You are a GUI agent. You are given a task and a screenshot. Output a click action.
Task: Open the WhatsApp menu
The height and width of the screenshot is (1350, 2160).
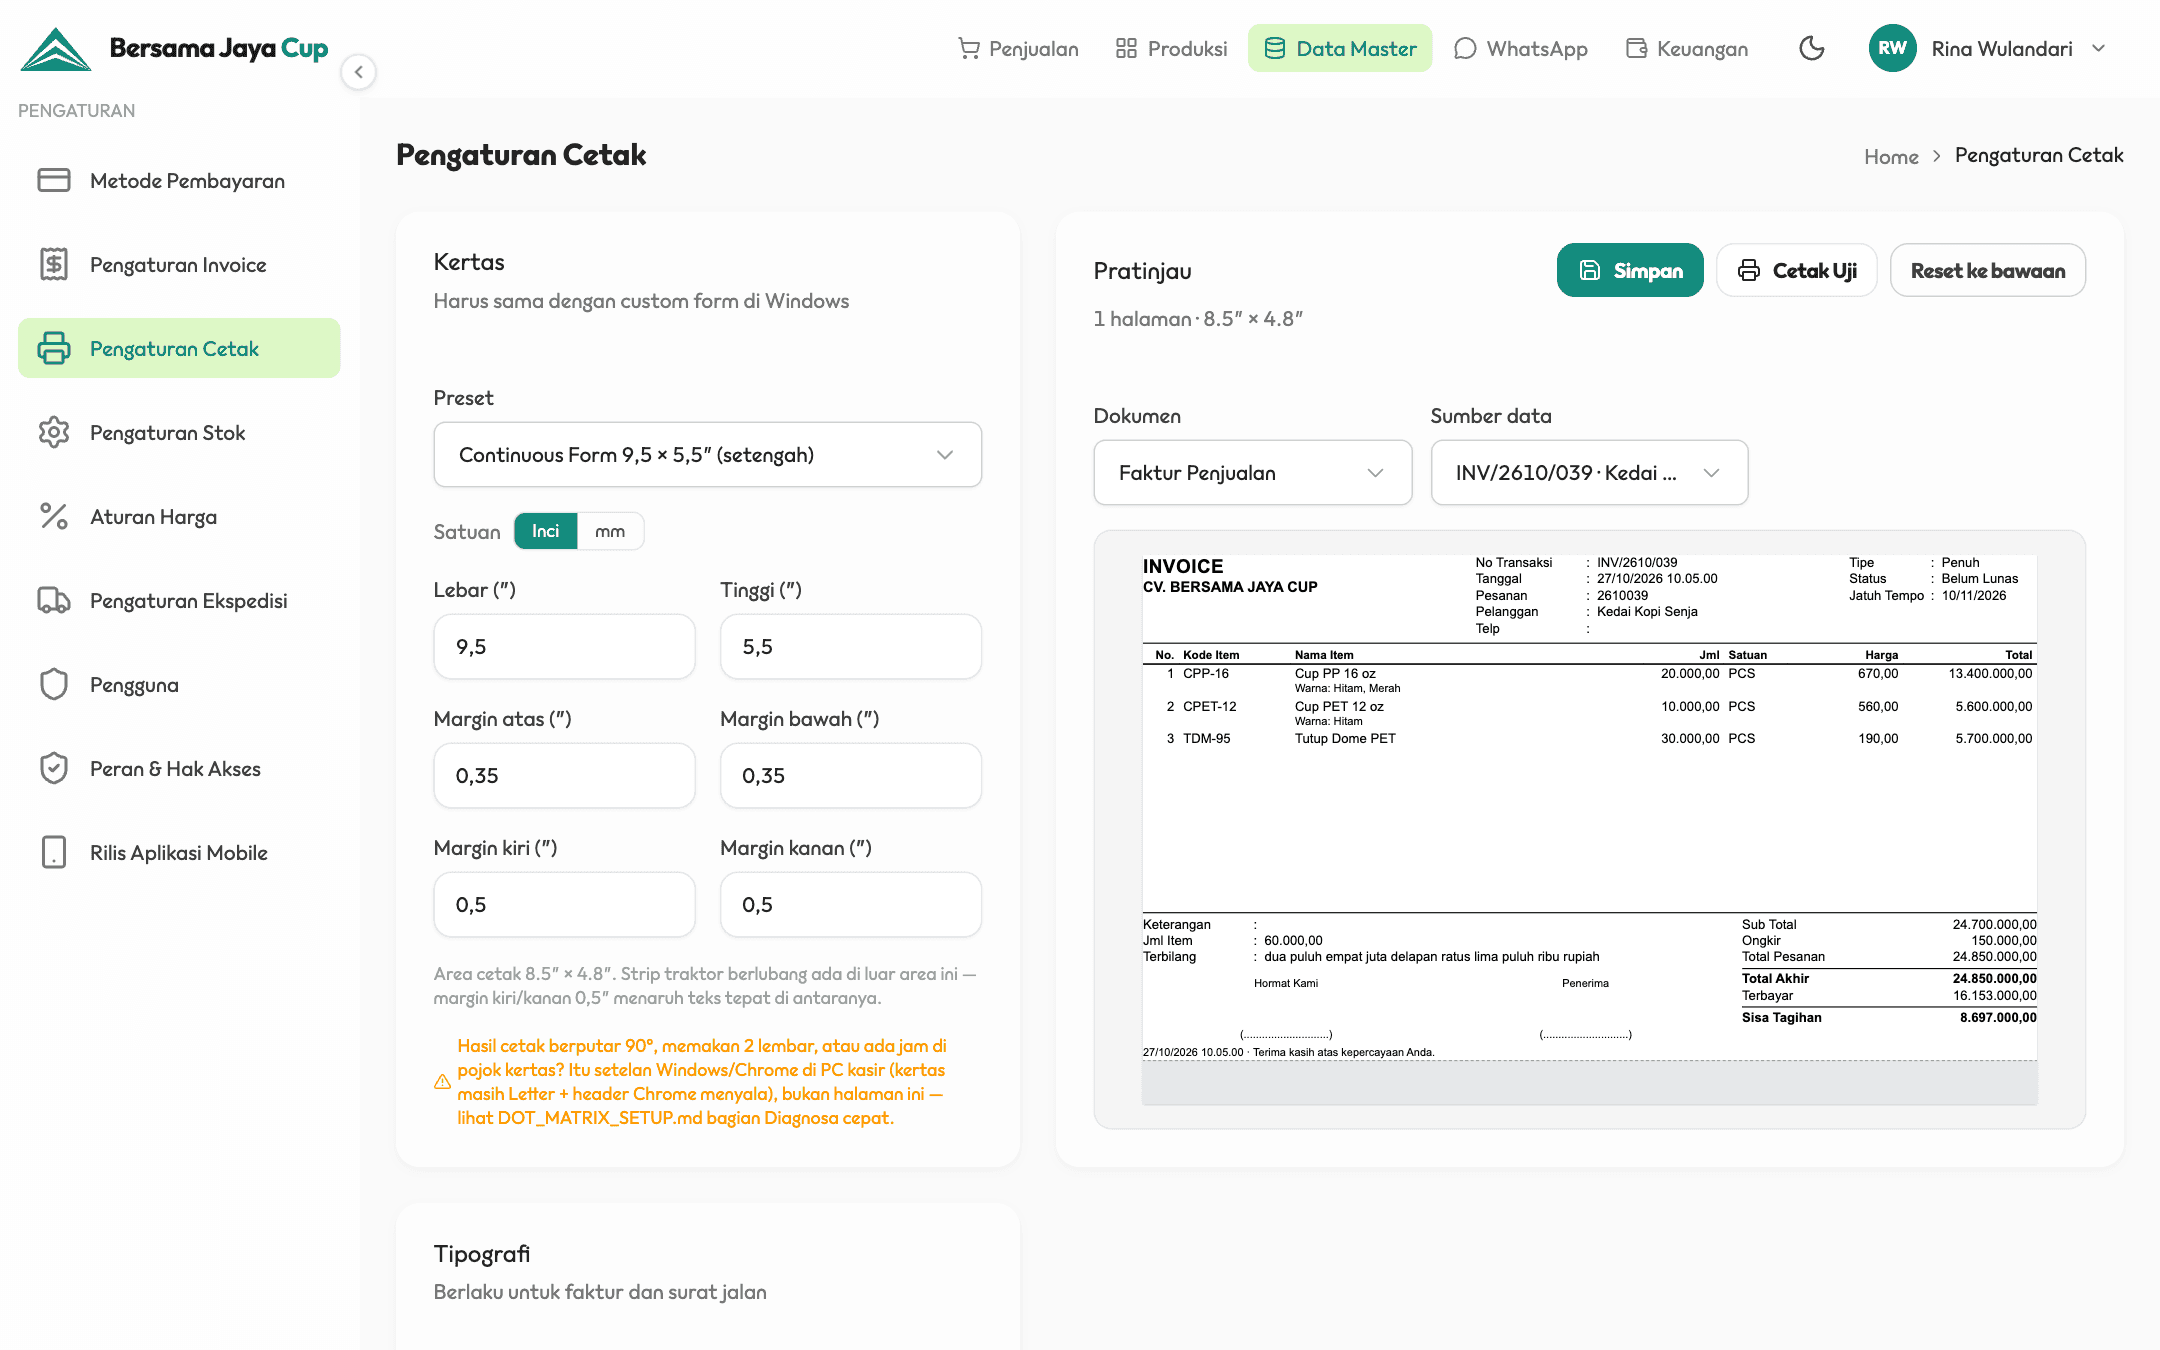tap(1521, 48)
